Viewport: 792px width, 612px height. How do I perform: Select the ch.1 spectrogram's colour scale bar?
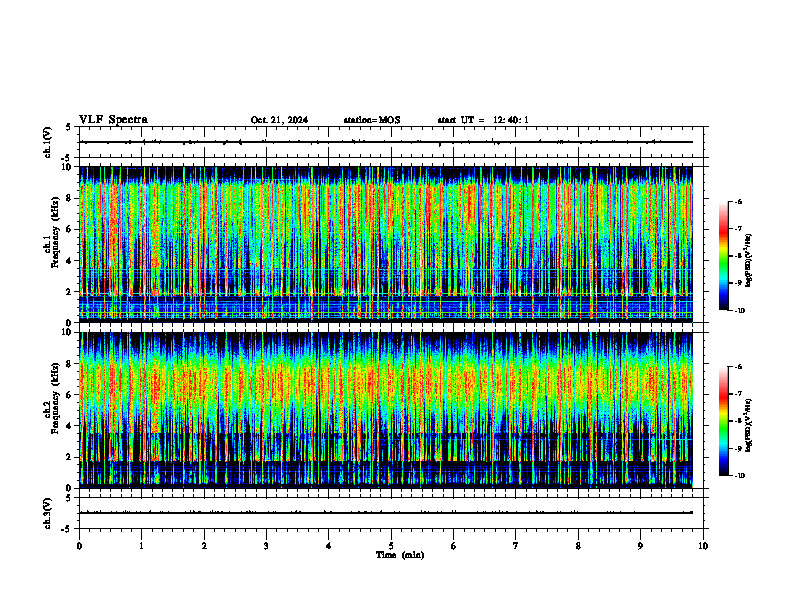tap(723, 256)
